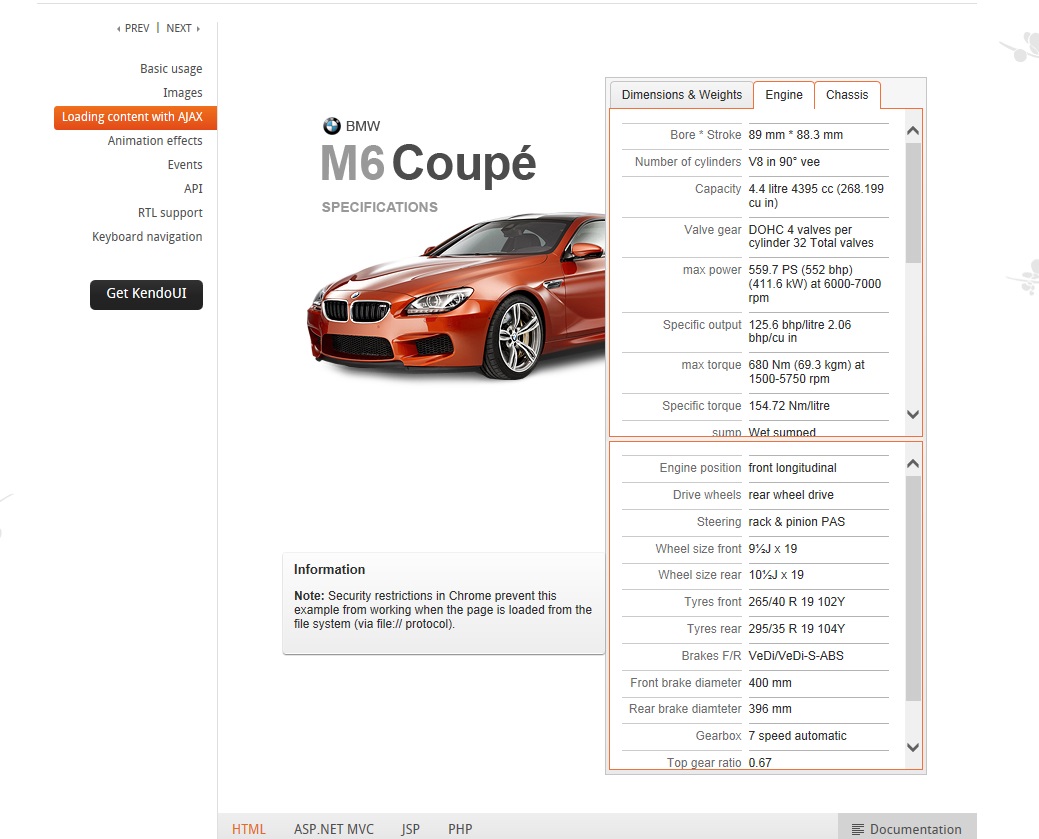Open the JSP code tab
Viewport: 1039px width, 839px height.
410,829
